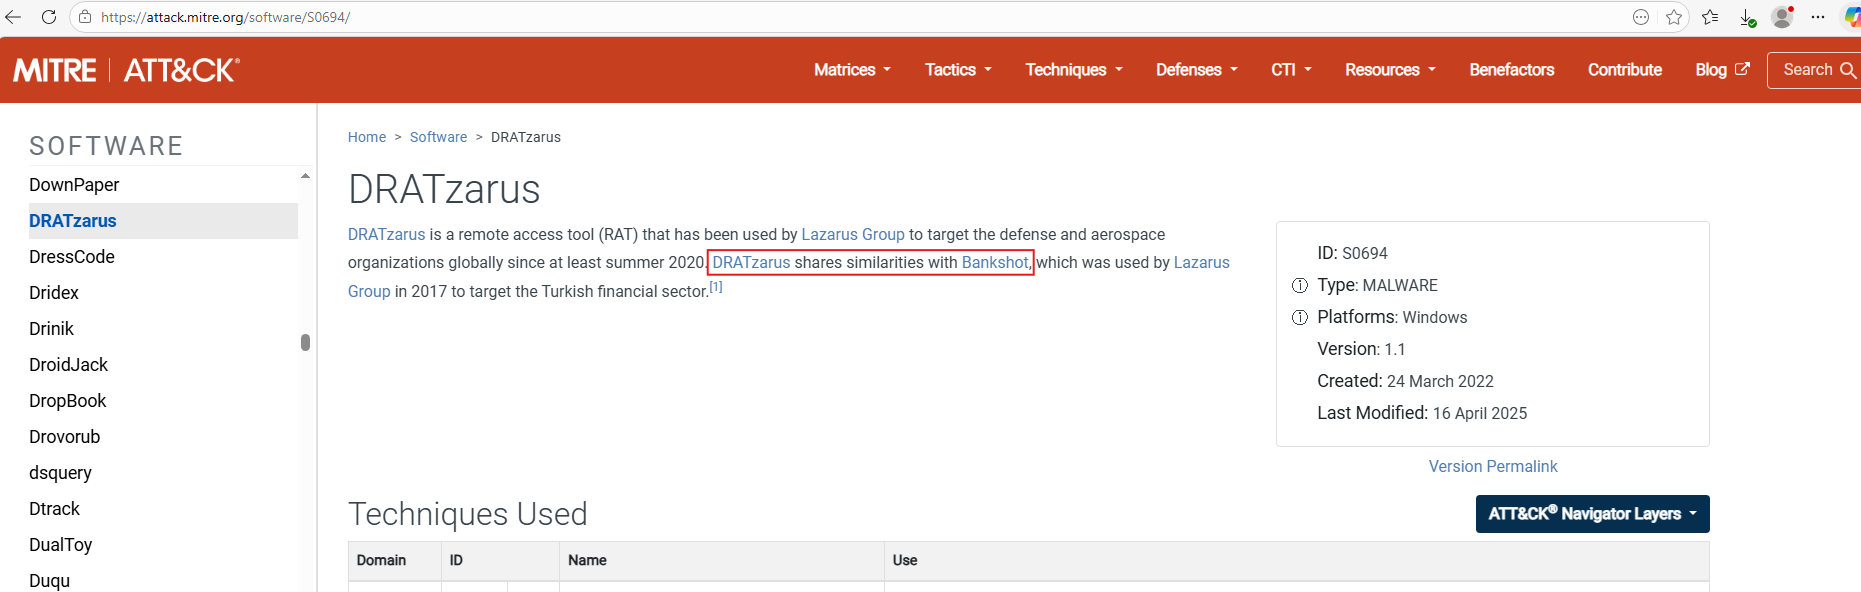This screenshot has width=1861, height=592.
Task: Open Resources dropdown menu
Action: click(x=1390, y=70)
